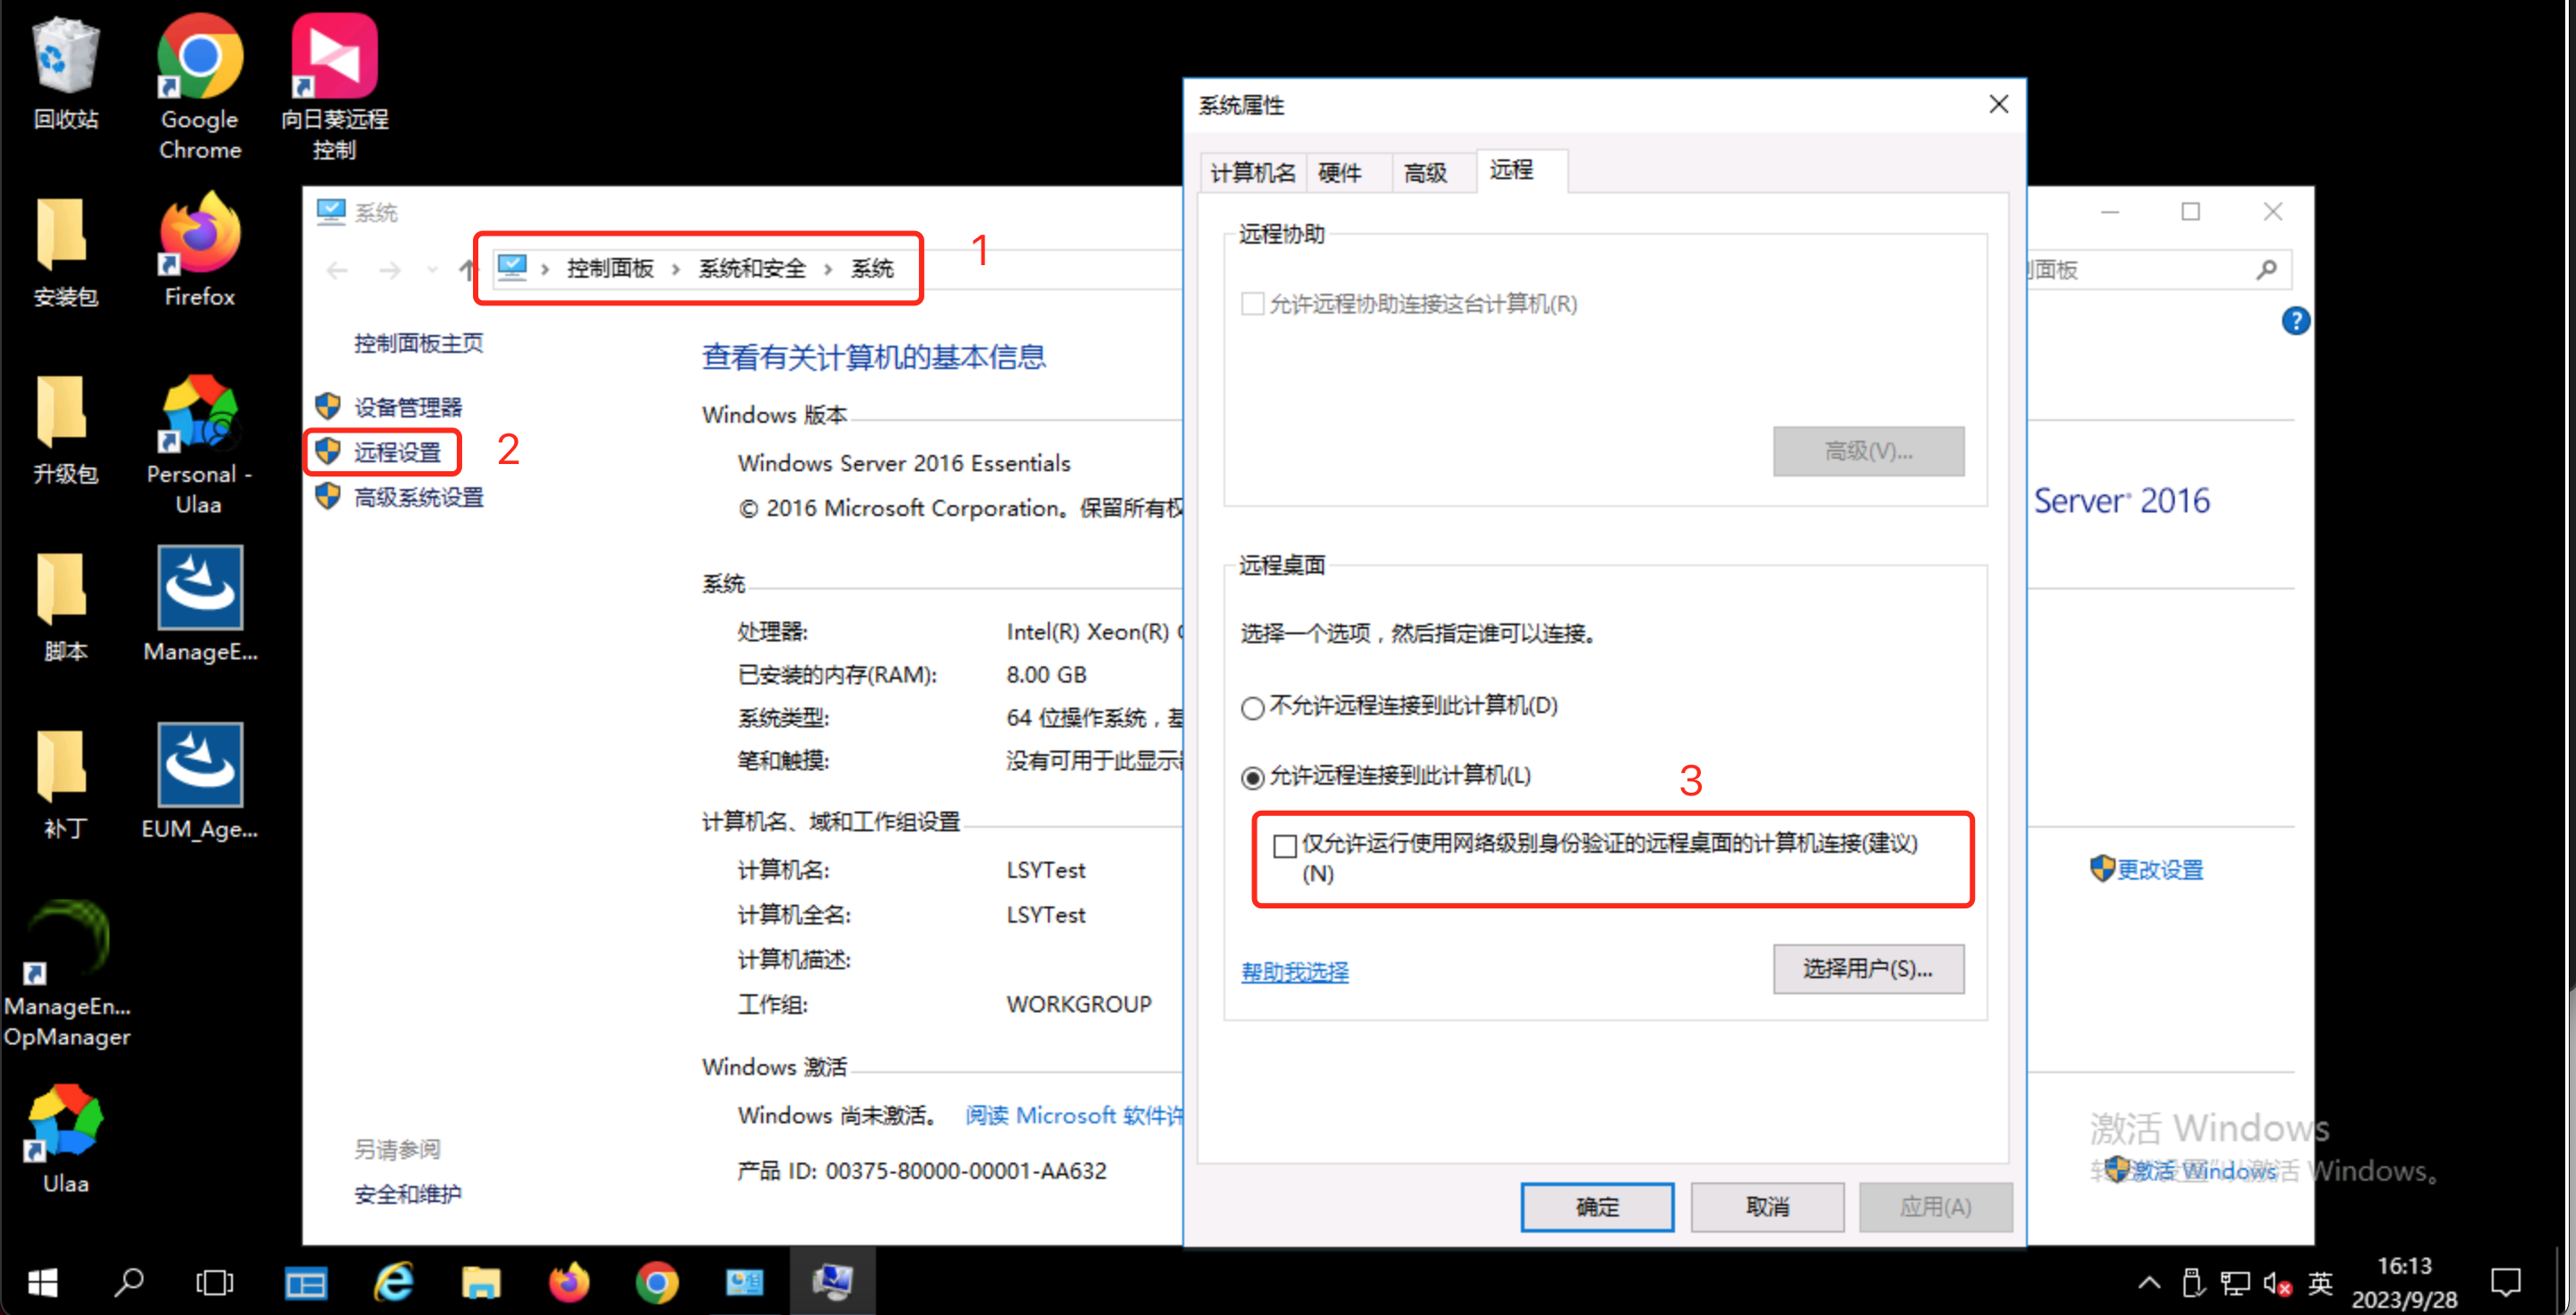Open Google Chrome desktop shortcut
The height and width of the screenshot is (1315, 2576).
click(x=200, y=88)
